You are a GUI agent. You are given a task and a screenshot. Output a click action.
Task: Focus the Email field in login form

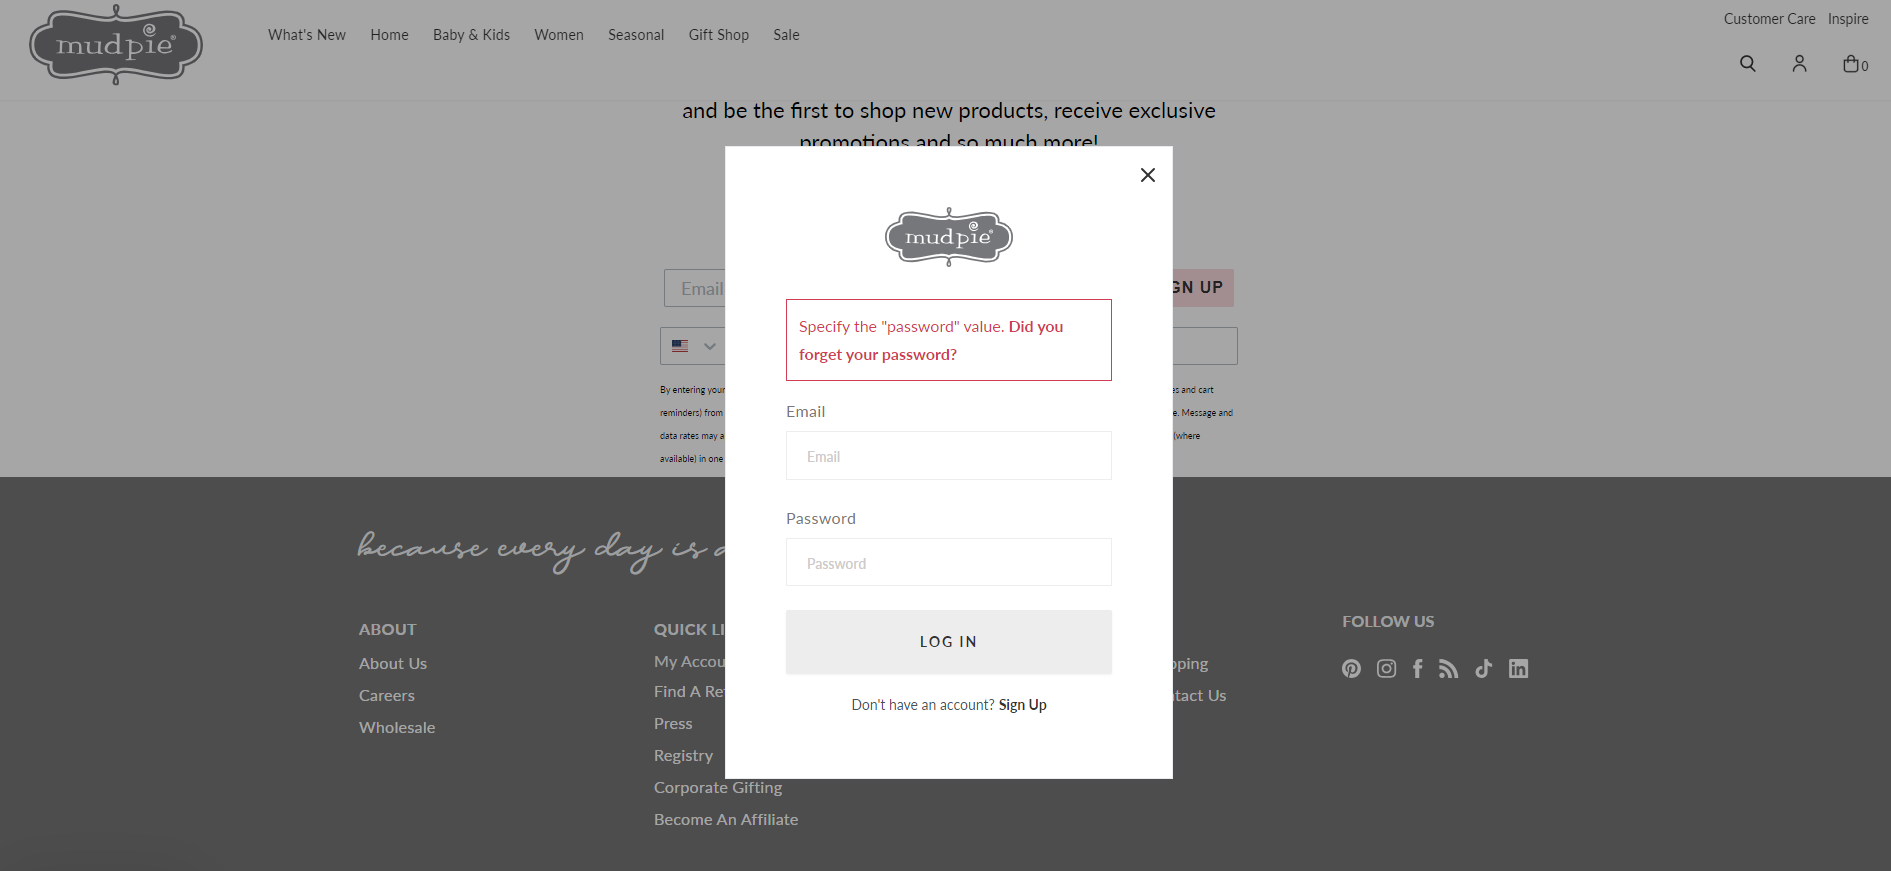click(x=948, y=456)
